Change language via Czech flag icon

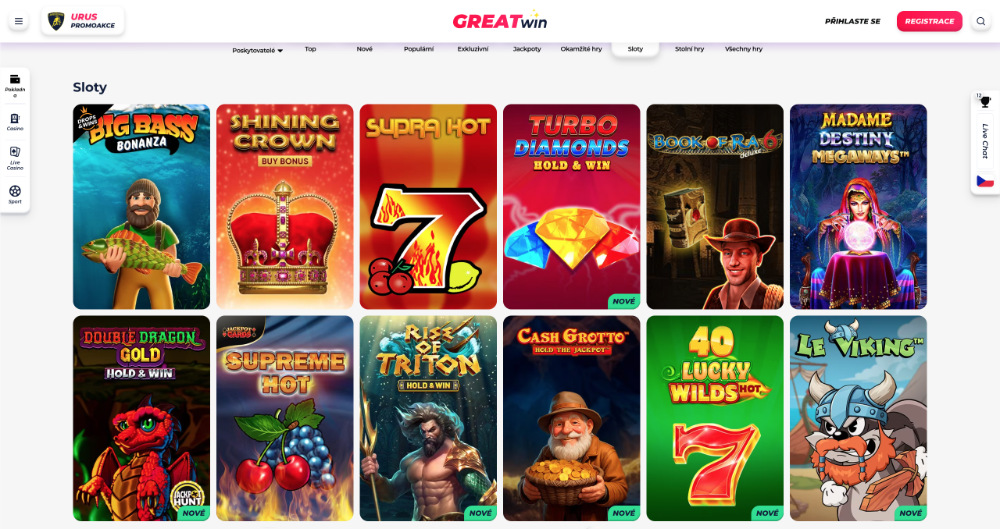pyautogui.click(x=985, y=181)
